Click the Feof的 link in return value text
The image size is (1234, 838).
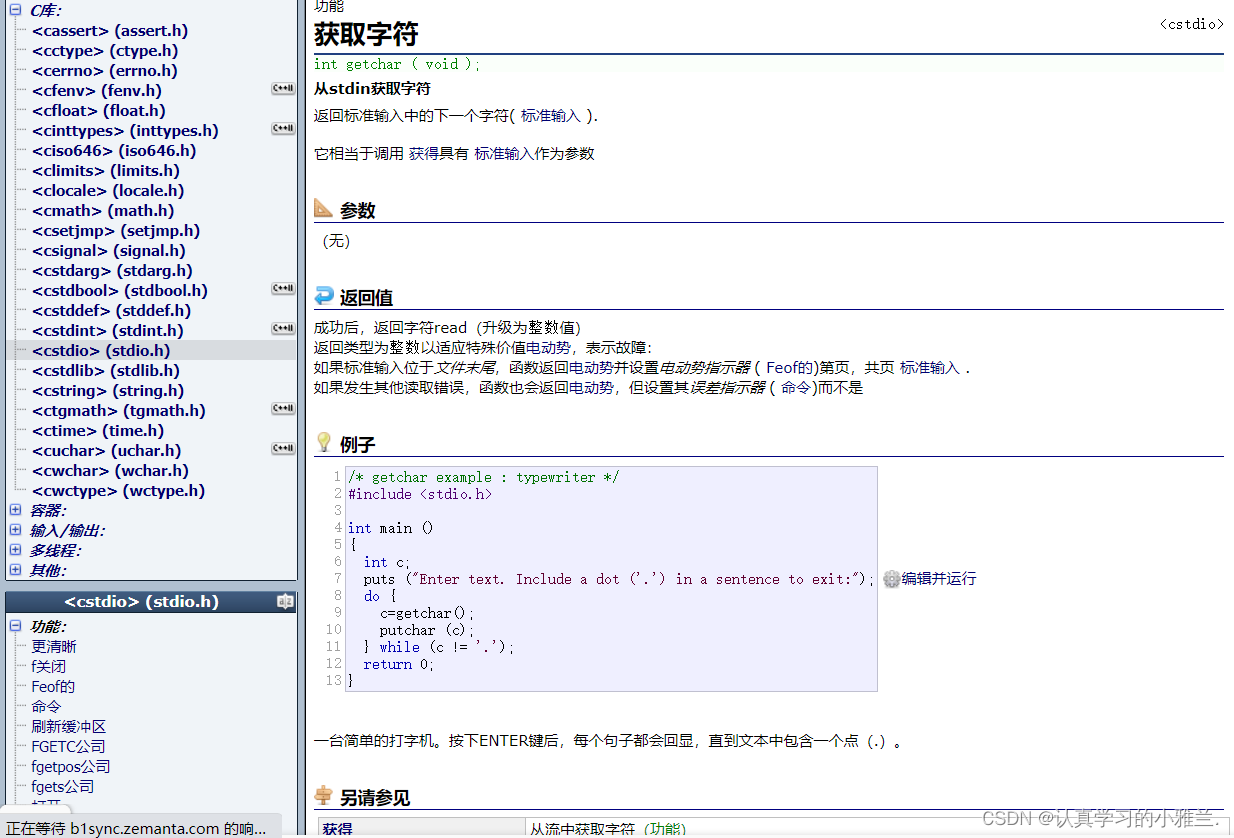pyautogui.click(x=789, y=368)
